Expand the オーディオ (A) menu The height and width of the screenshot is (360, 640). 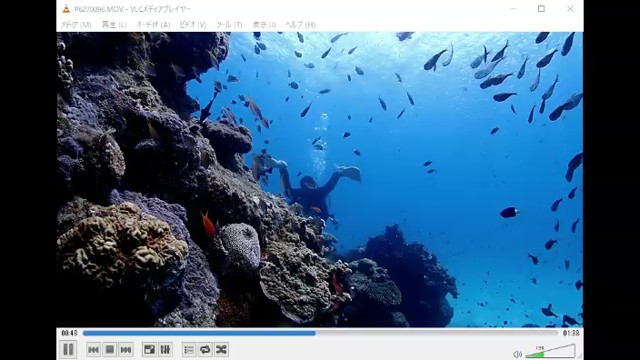[153, 24]
